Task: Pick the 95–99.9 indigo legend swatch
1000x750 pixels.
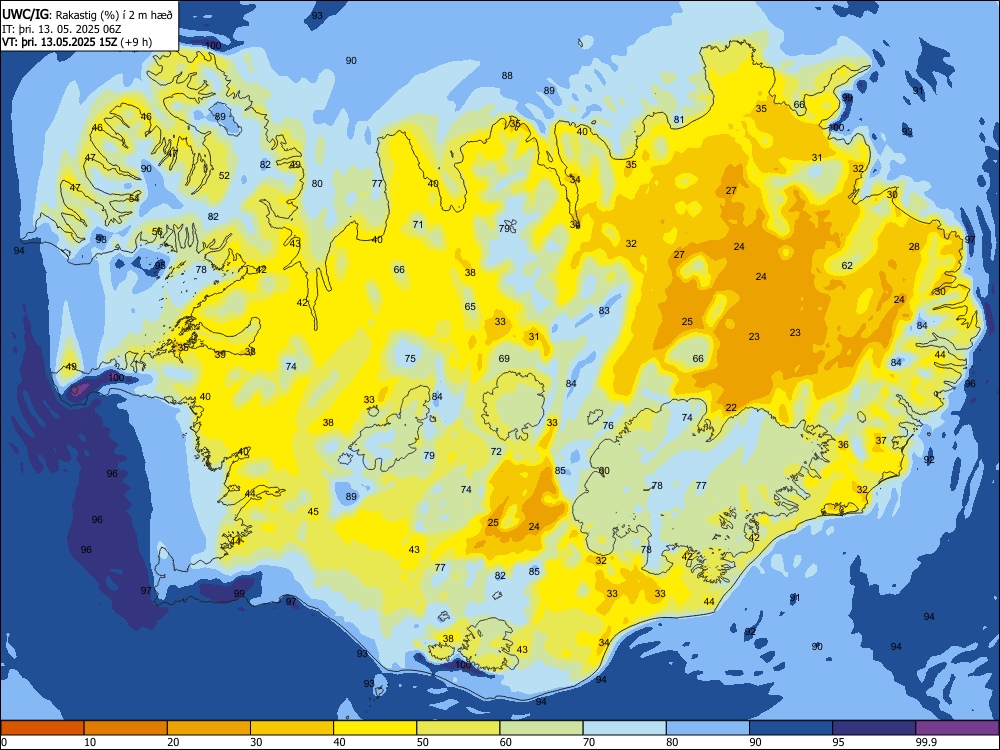Action: pos(874,728)
